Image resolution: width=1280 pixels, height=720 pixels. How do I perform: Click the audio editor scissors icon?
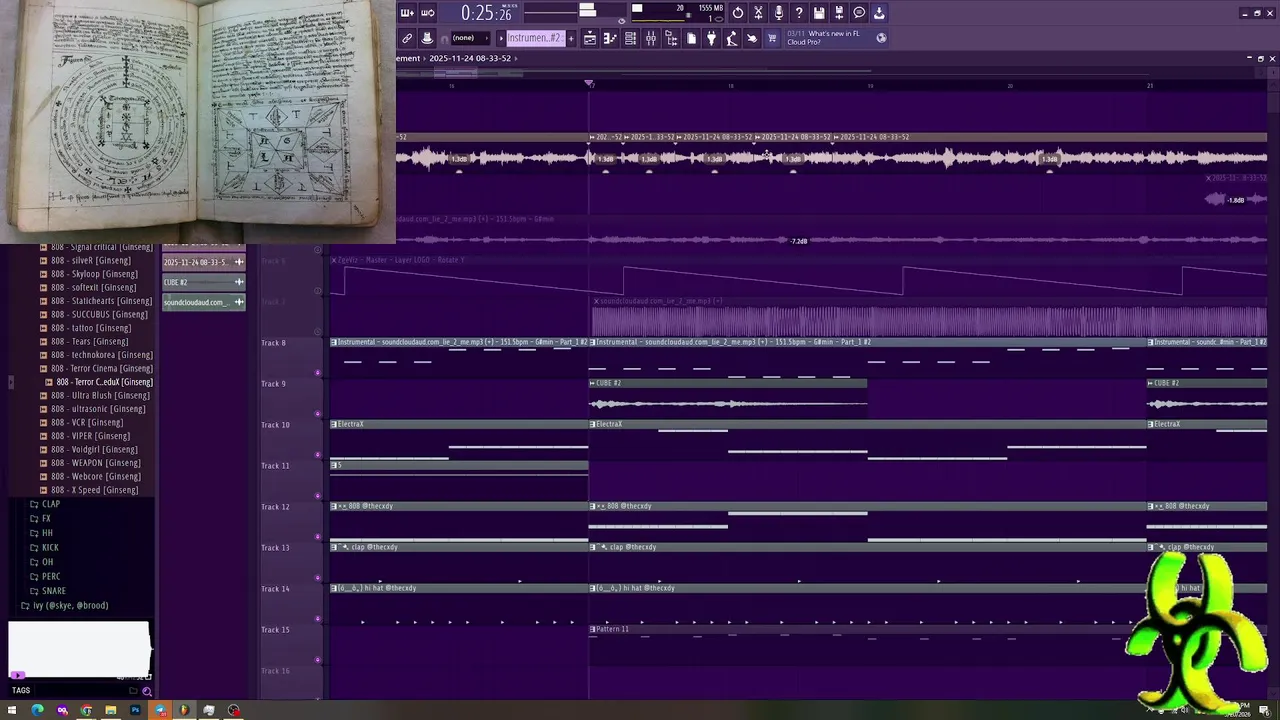(x=758, y=13)
